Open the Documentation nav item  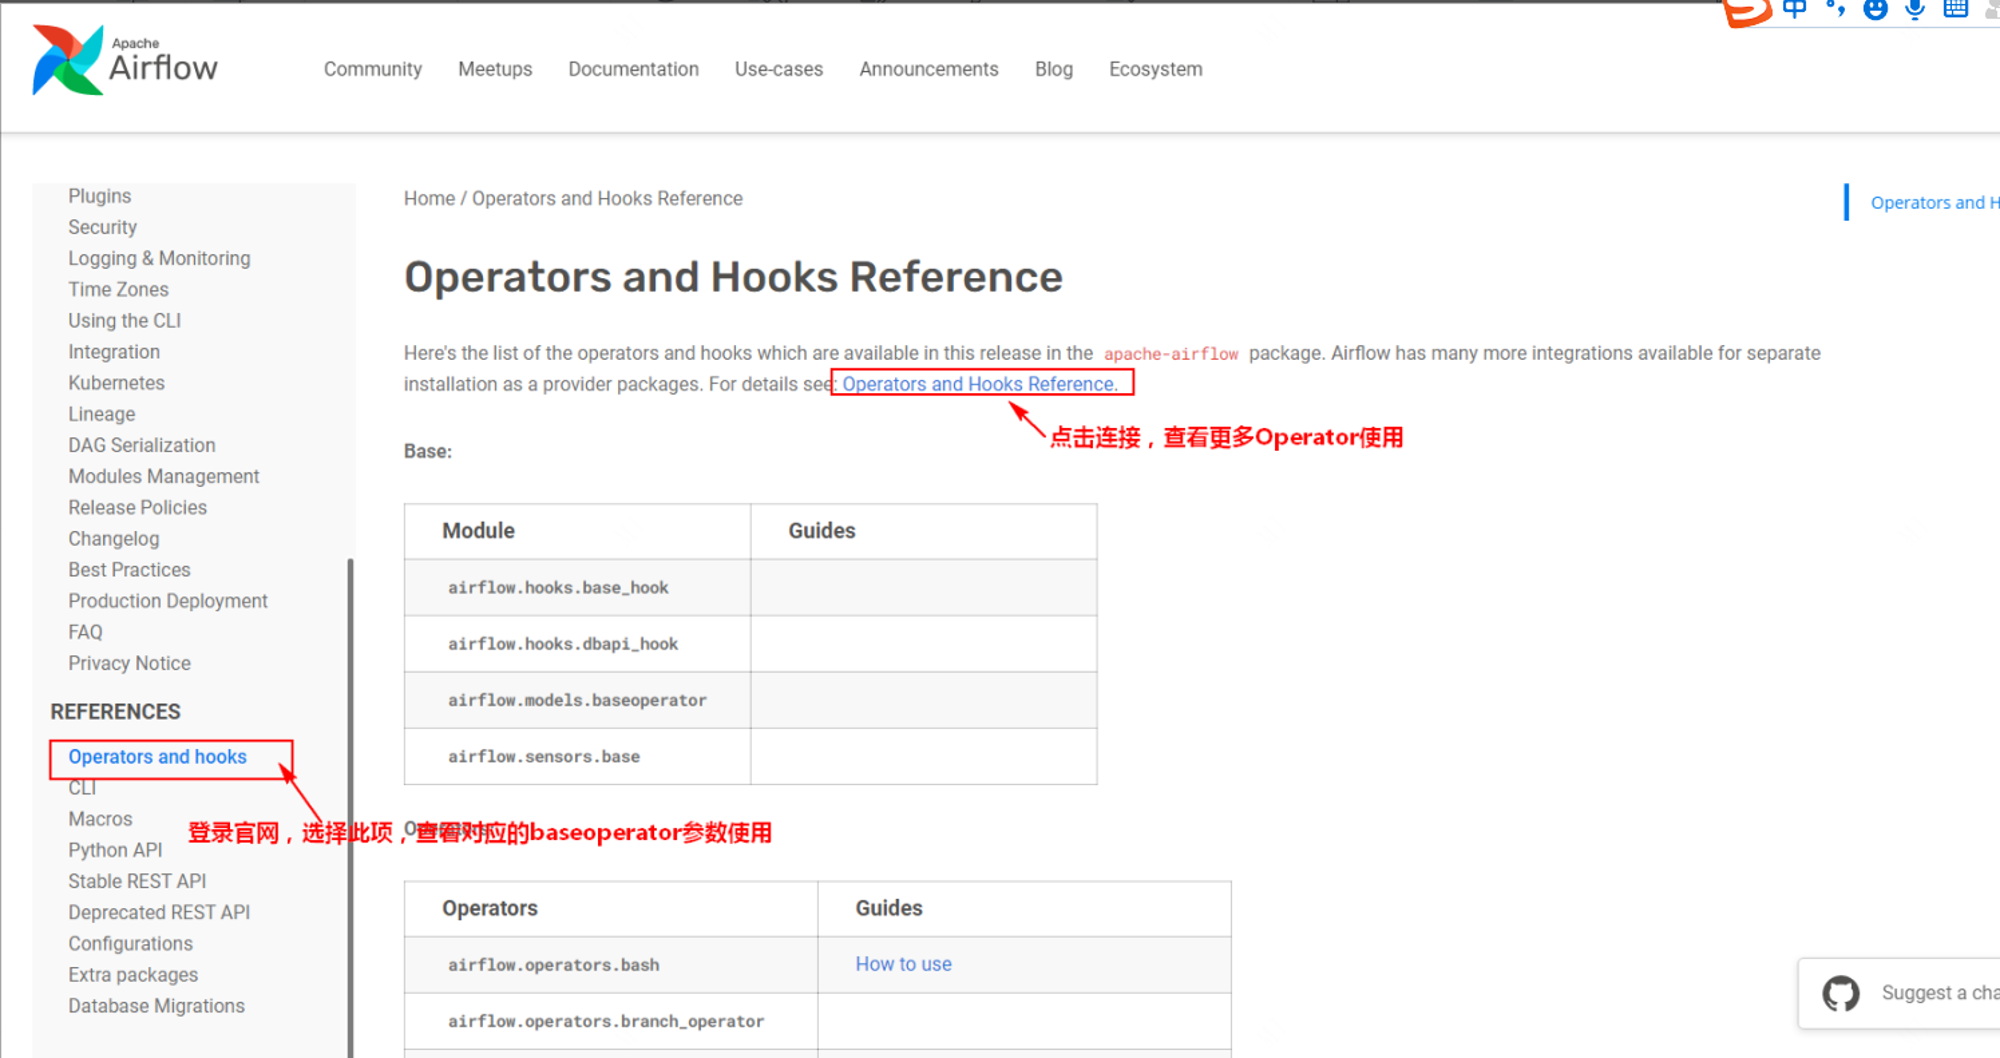click(633, 69)
